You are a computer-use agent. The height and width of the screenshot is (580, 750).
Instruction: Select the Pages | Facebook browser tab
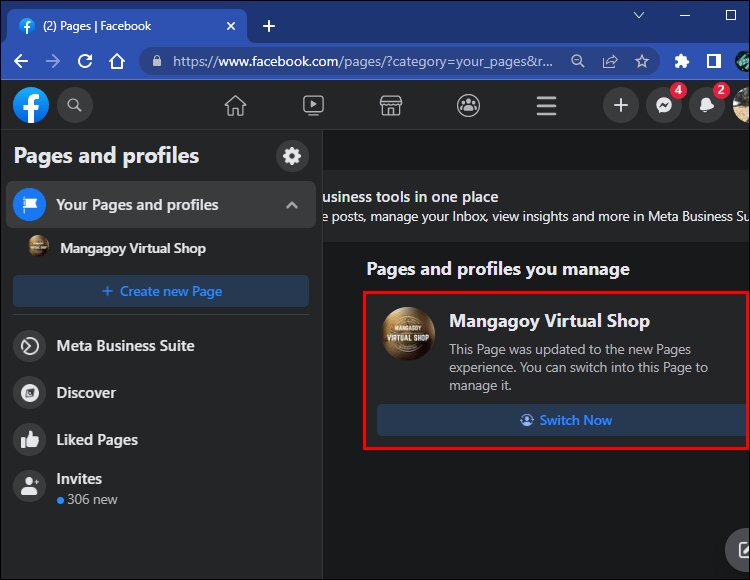click(127, 26)
